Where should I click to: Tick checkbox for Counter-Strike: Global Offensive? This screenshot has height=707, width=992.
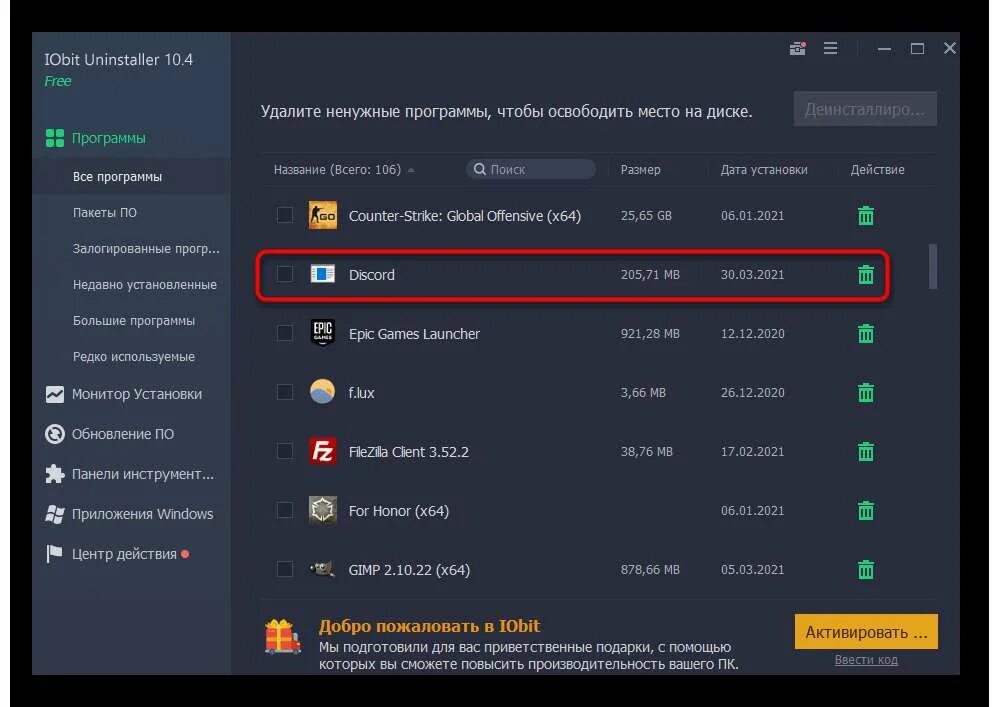tap(285, 216)
